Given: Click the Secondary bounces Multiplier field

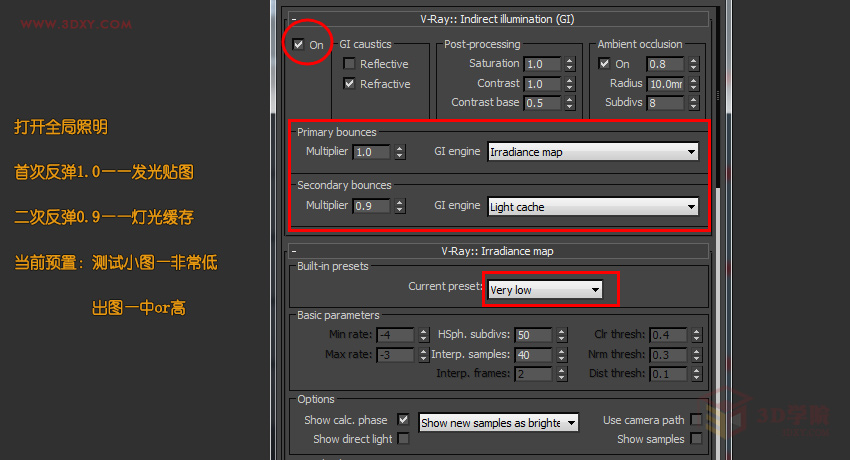Looking at the screenshot, I should (372, 206).
